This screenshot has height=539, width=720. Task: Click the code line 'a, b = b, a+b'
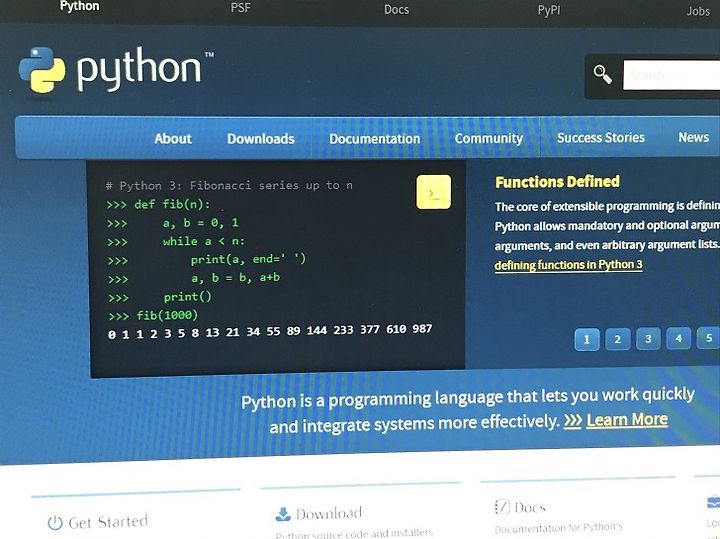point(236,278)
